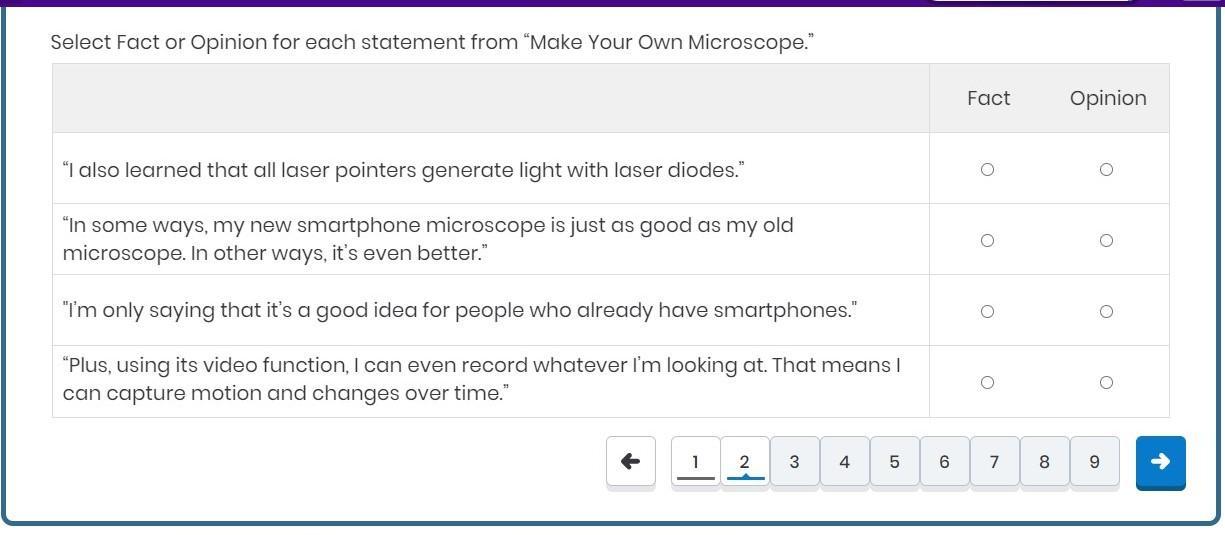Navigate to question 5
Viewport: 1225px width, 535px height.
[895, 462]
